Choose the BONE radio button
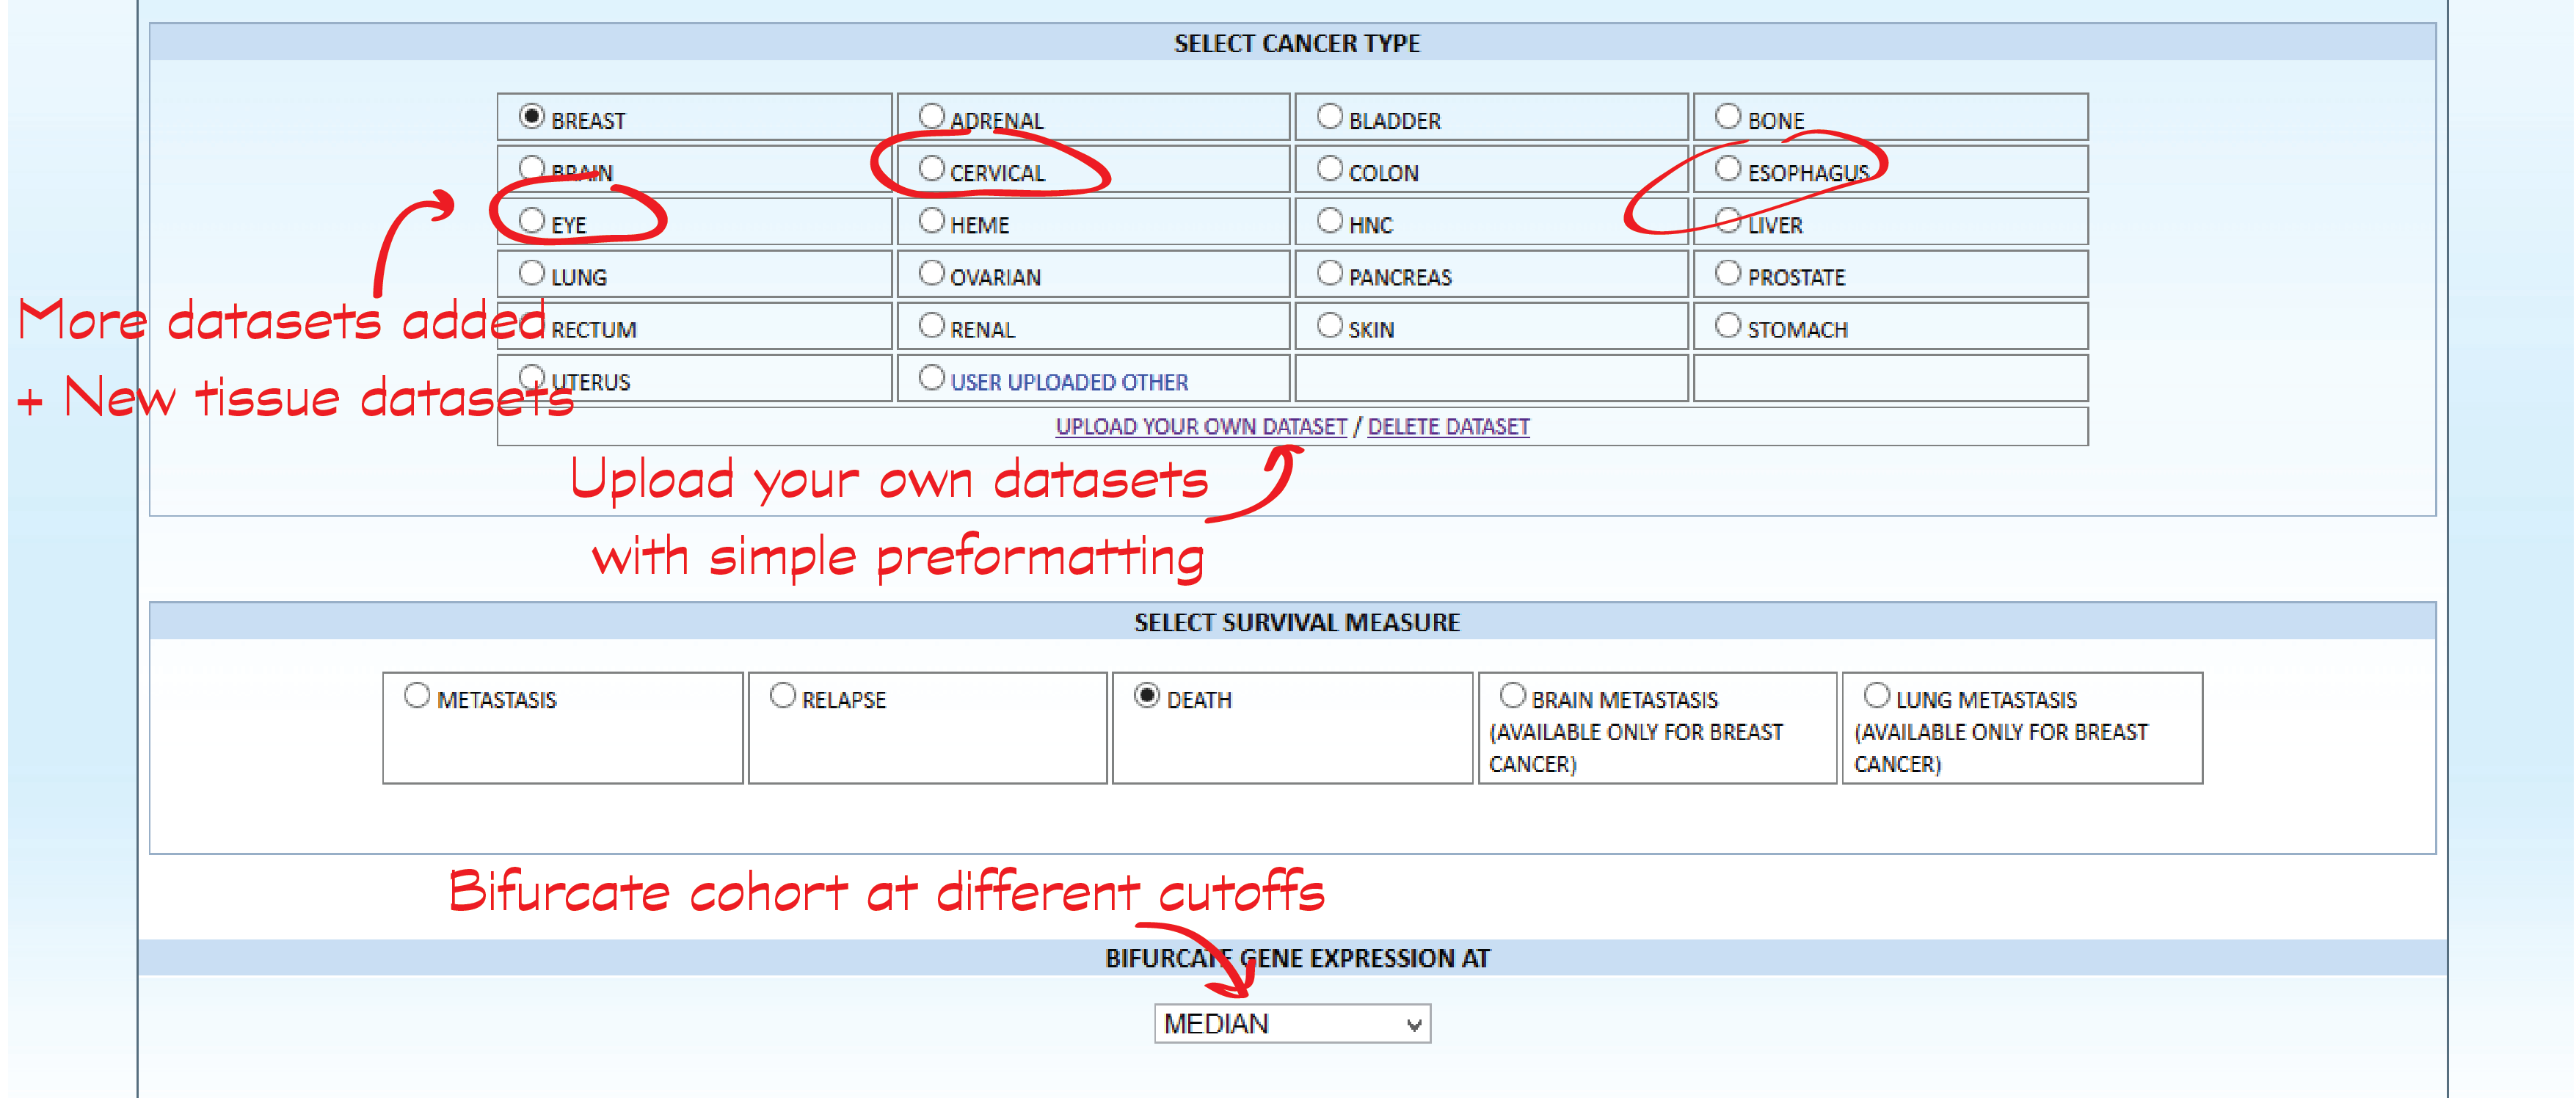 coord(1728,116)
